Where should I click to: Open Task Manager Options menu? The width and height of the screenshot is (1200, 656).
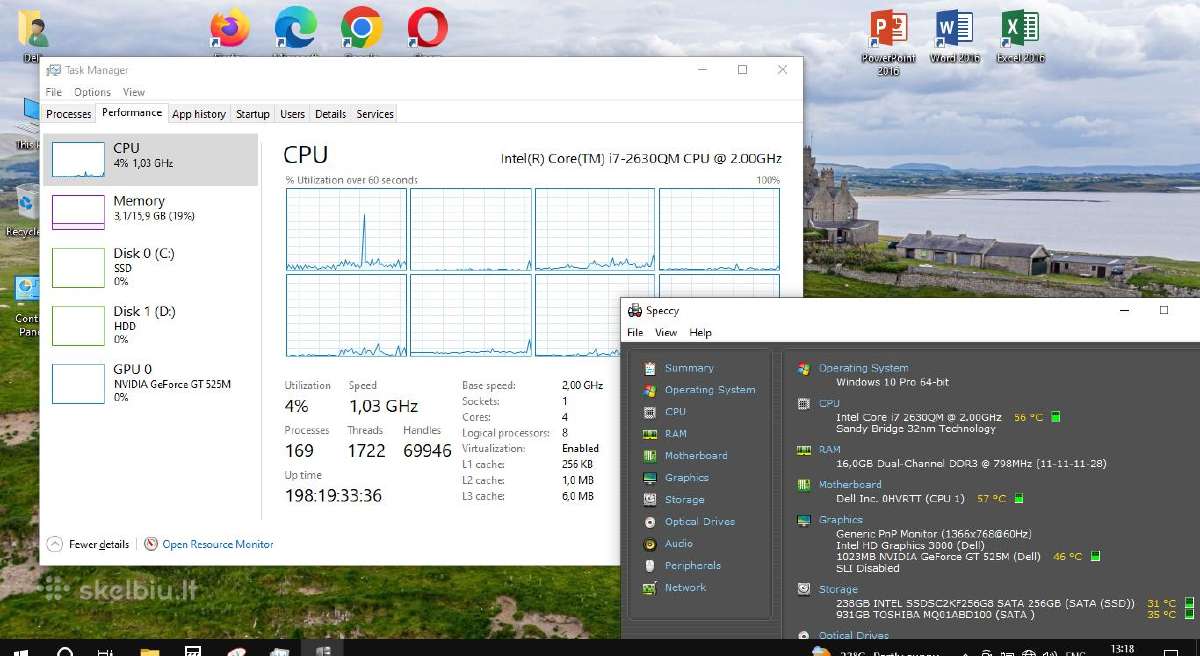click(x=92, y=92)
